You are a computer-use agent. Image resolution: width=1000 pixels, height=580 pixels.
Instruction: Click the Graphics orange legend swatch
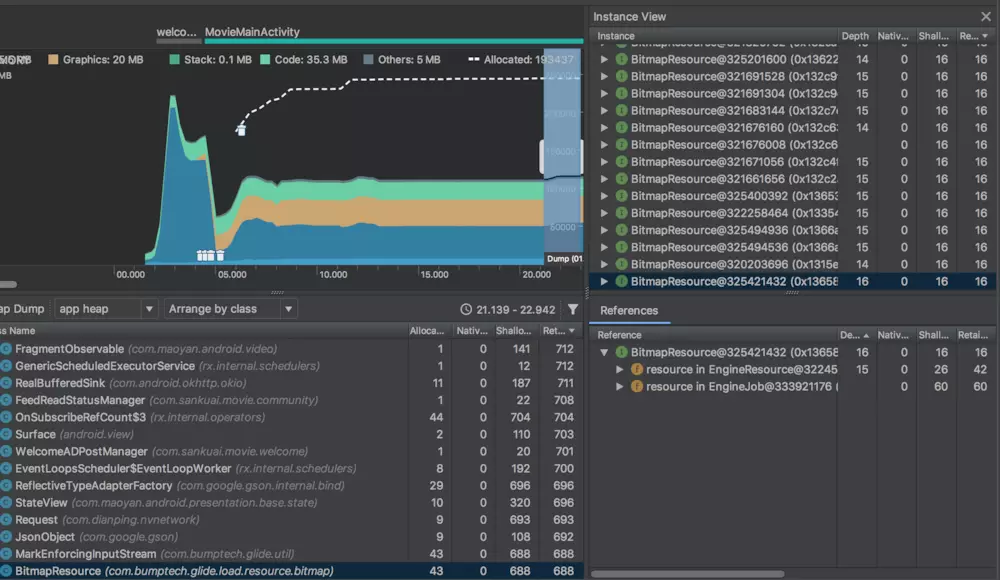53,59
